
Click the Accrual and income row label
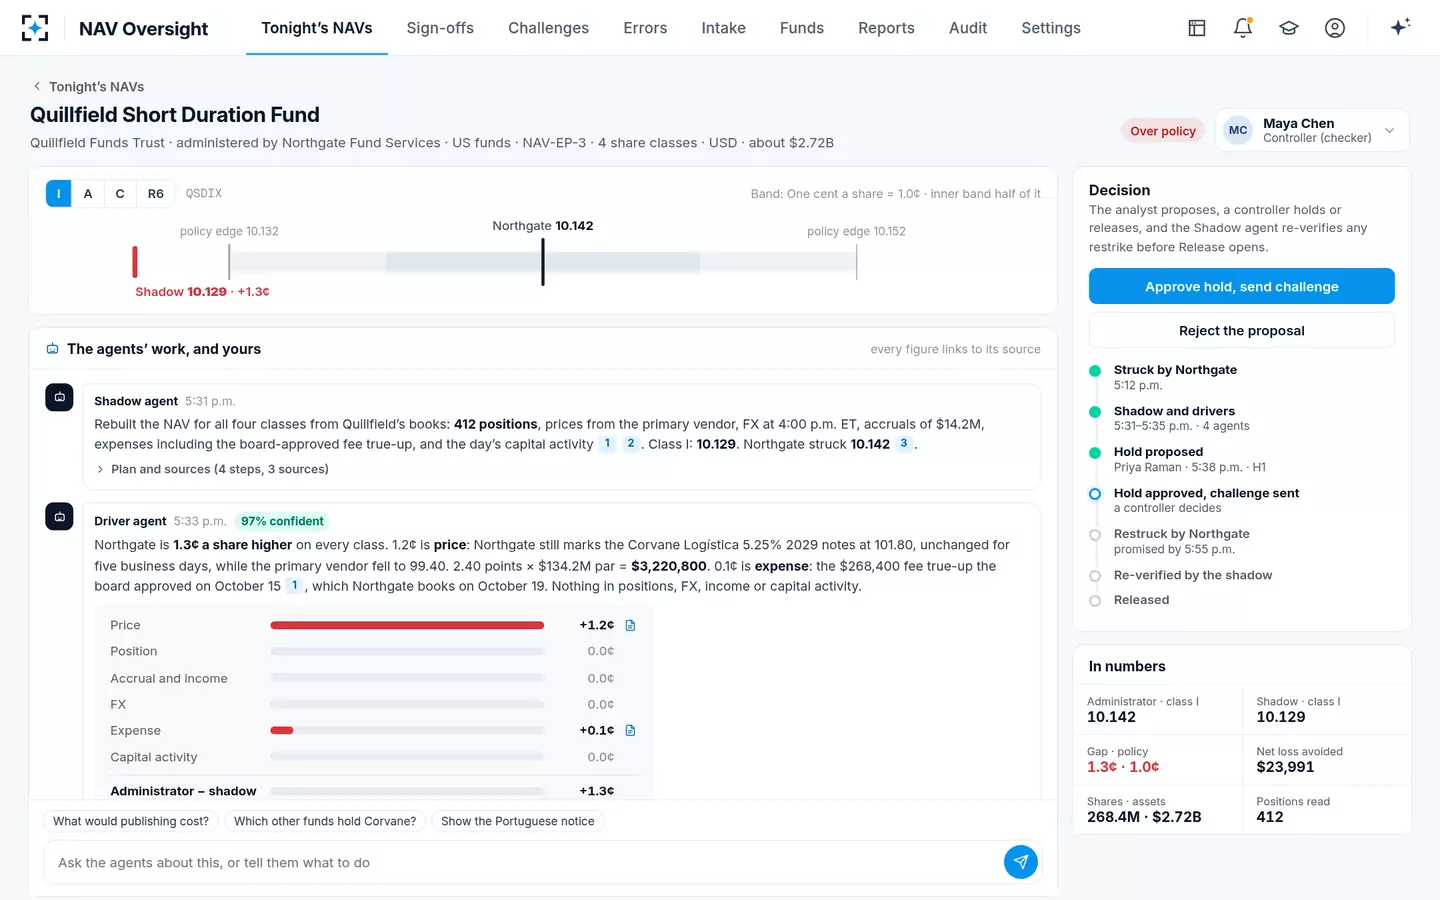(x=169, y=678)
